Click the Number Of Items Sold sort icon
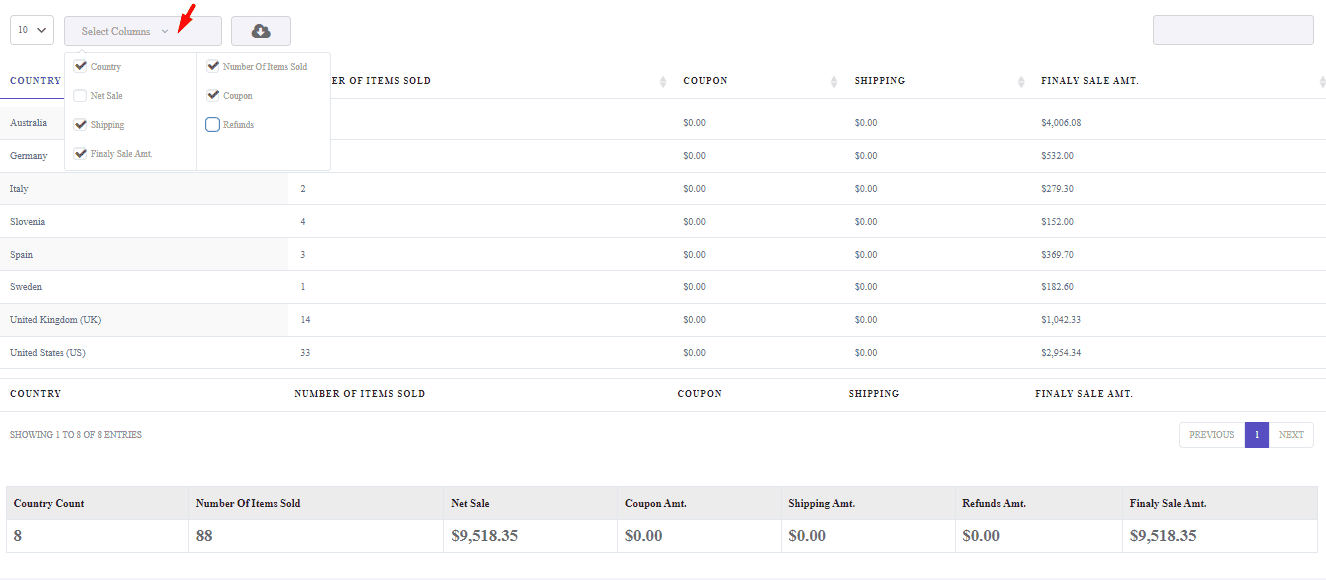The height and width of the screenshot is (580, 1326). click(662, 81)
